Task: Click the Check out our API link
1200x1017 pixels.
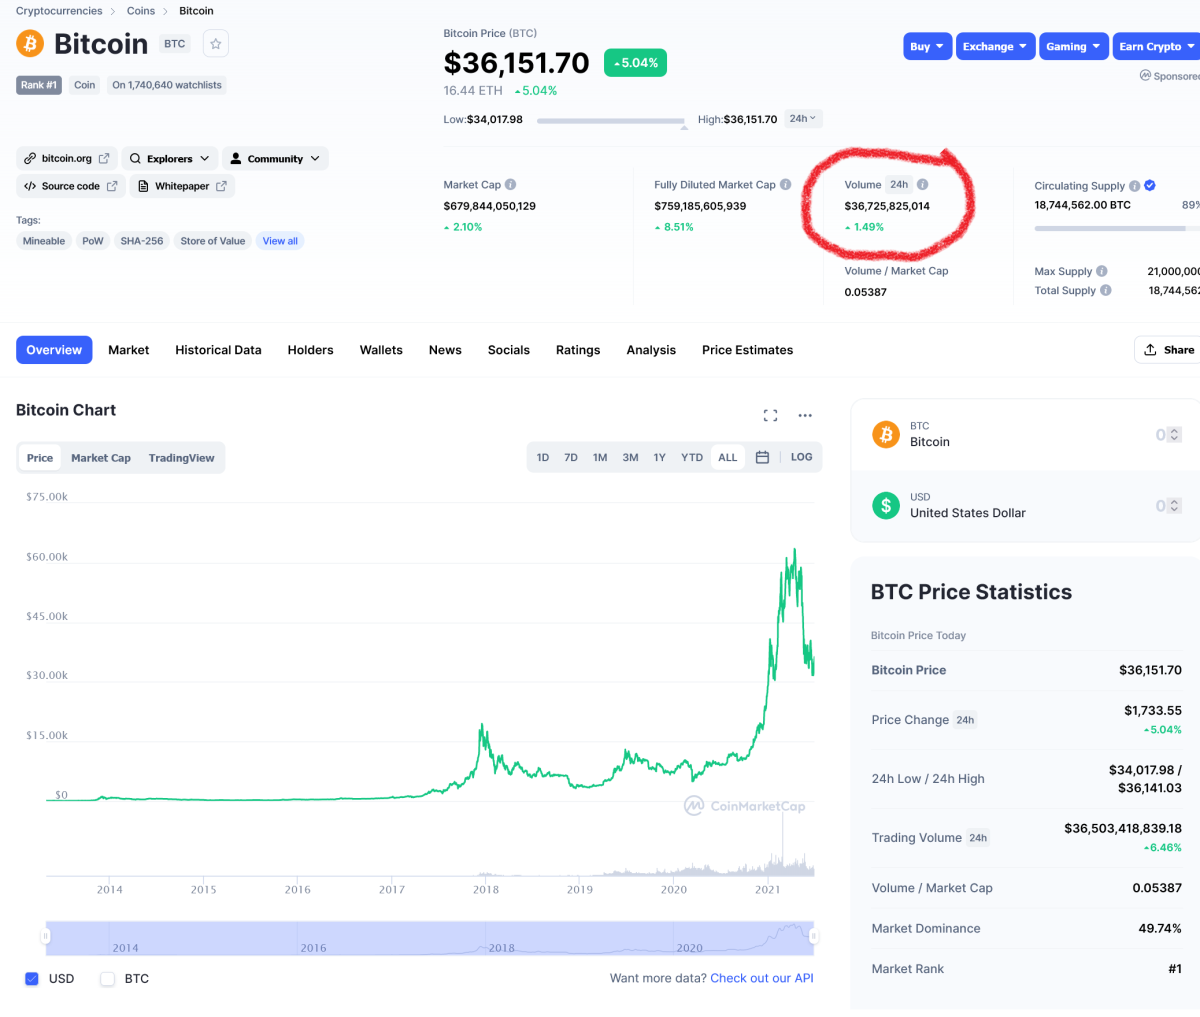Action: (762, 978)
